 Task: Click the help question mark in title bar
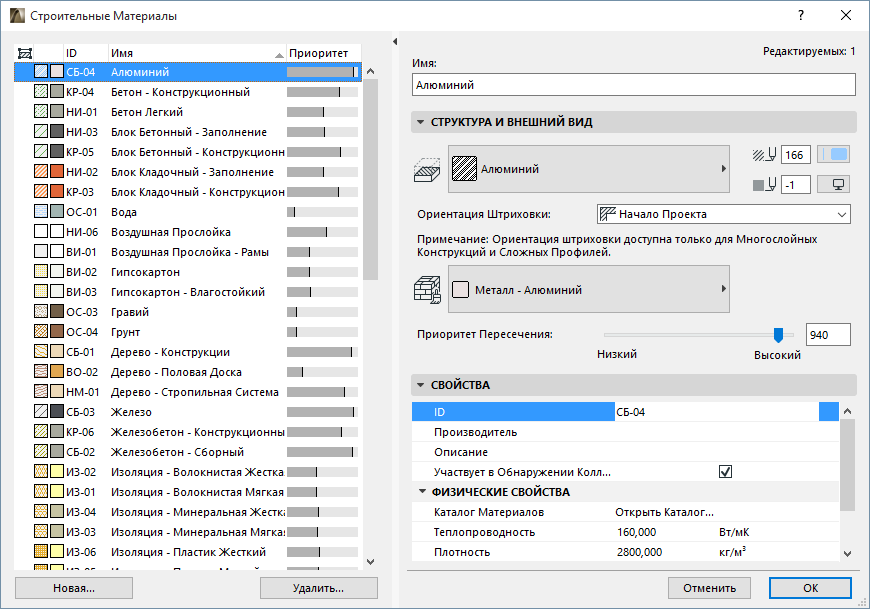tap(801, 15)
